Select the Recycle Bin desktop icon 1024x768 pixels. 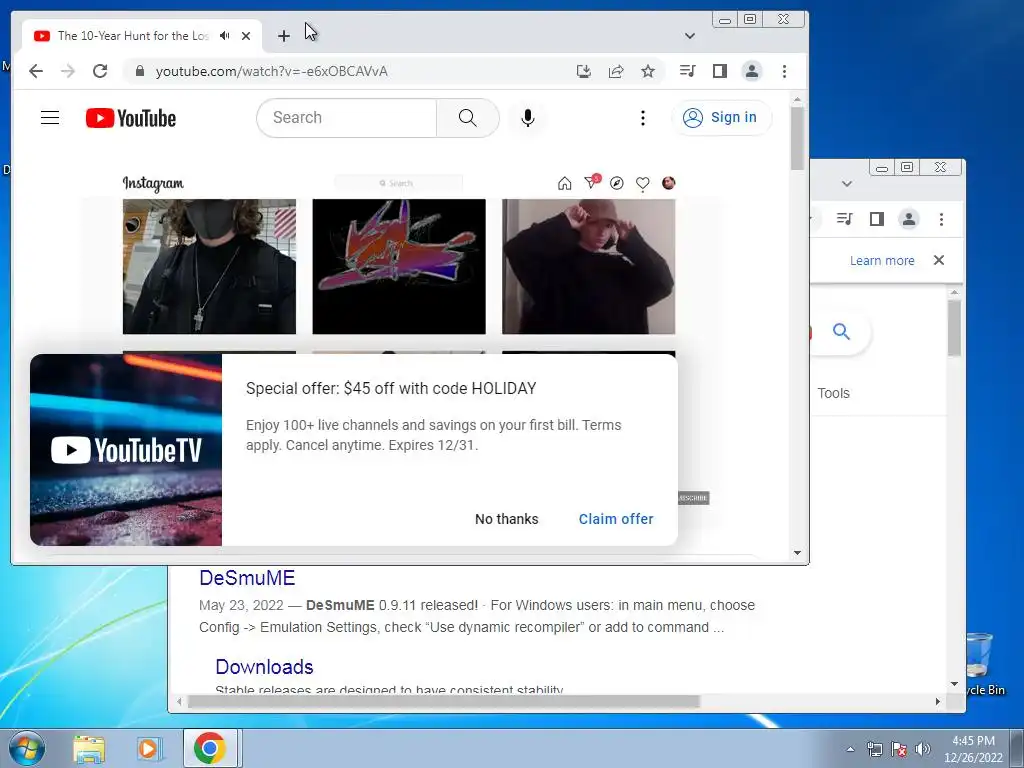pos(980,664)
